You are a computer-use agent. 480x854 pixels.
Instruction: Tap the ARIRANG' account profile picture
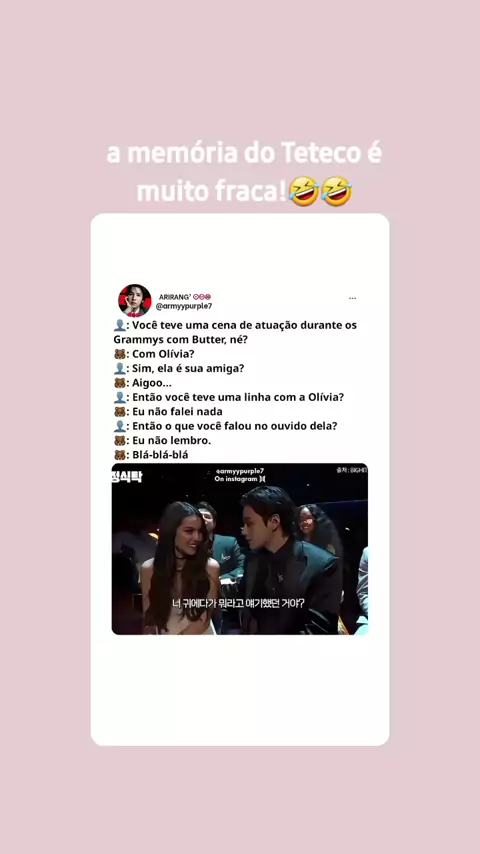click(x=135, y=301)
